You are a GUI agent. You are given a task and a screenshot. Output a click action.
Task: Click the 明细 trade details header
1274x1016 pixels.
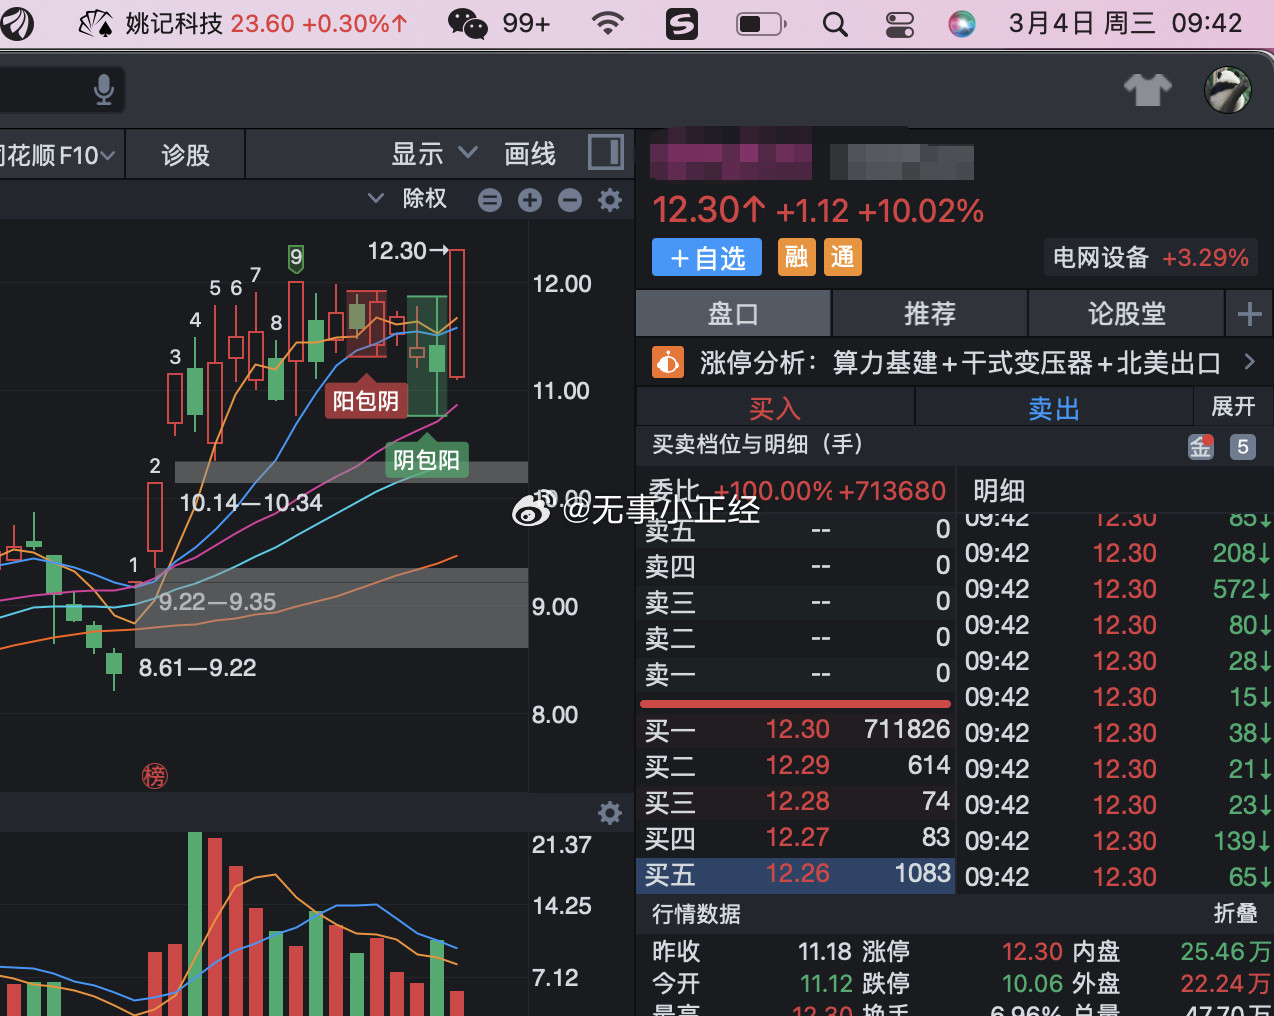click(x=999, y=490)
